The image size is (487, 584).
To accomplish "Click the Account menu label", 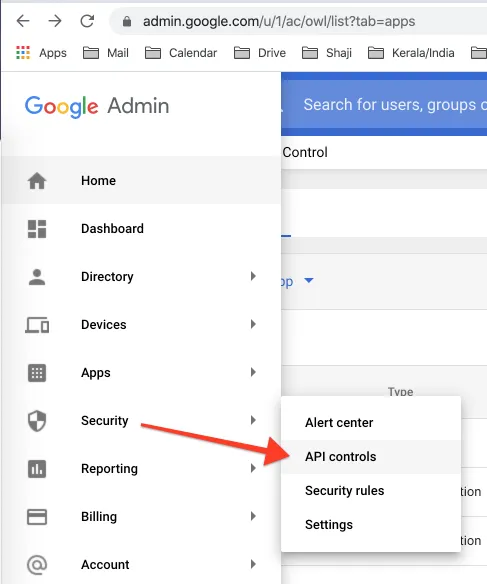I will pyautogui.click(x=105, y=565).
